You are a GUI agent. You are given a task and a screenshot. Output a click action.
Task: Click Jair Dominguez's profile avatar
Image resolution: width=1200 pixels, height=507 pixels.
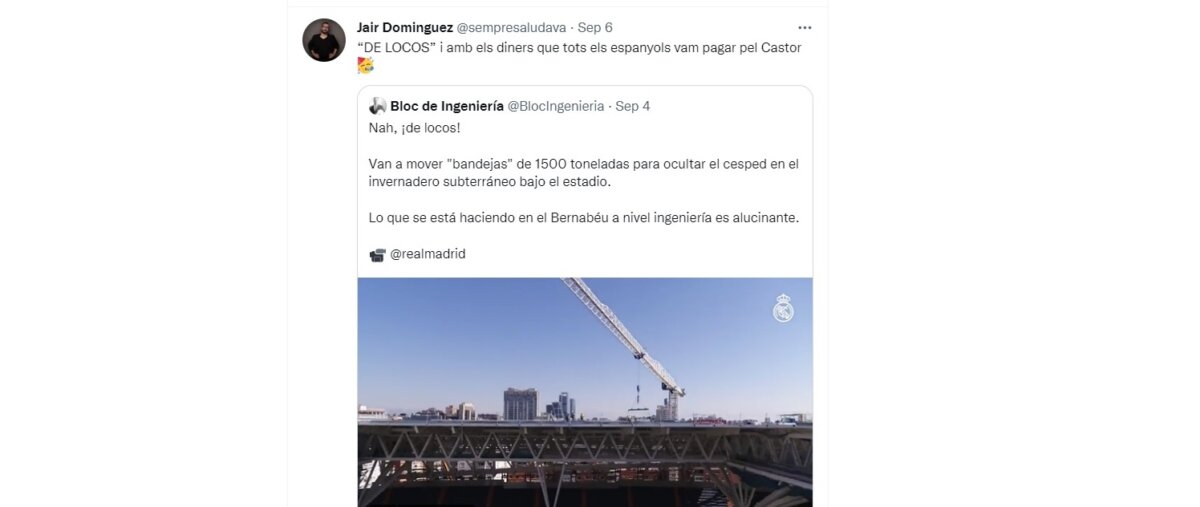[x=324, y=40]
